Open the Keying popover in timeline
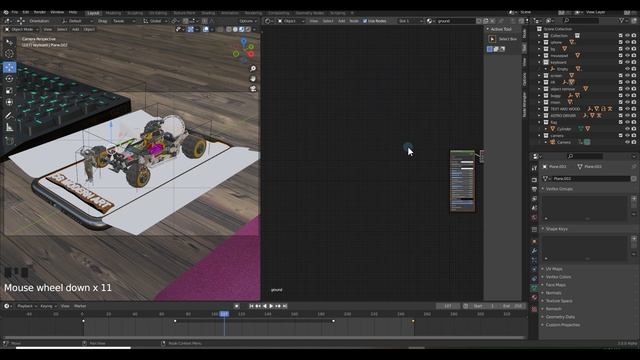Image resolution: width=640 pixels, height=360 pixels. coord(48,306)
